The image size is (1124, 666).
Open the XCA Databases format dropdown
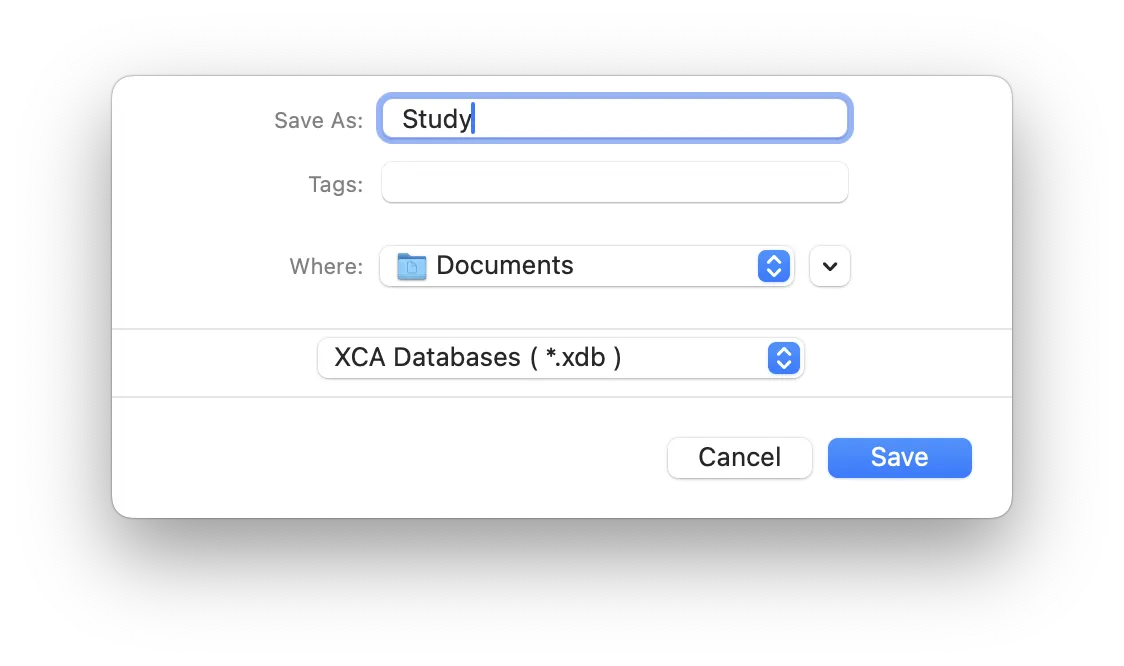[560, 358]
